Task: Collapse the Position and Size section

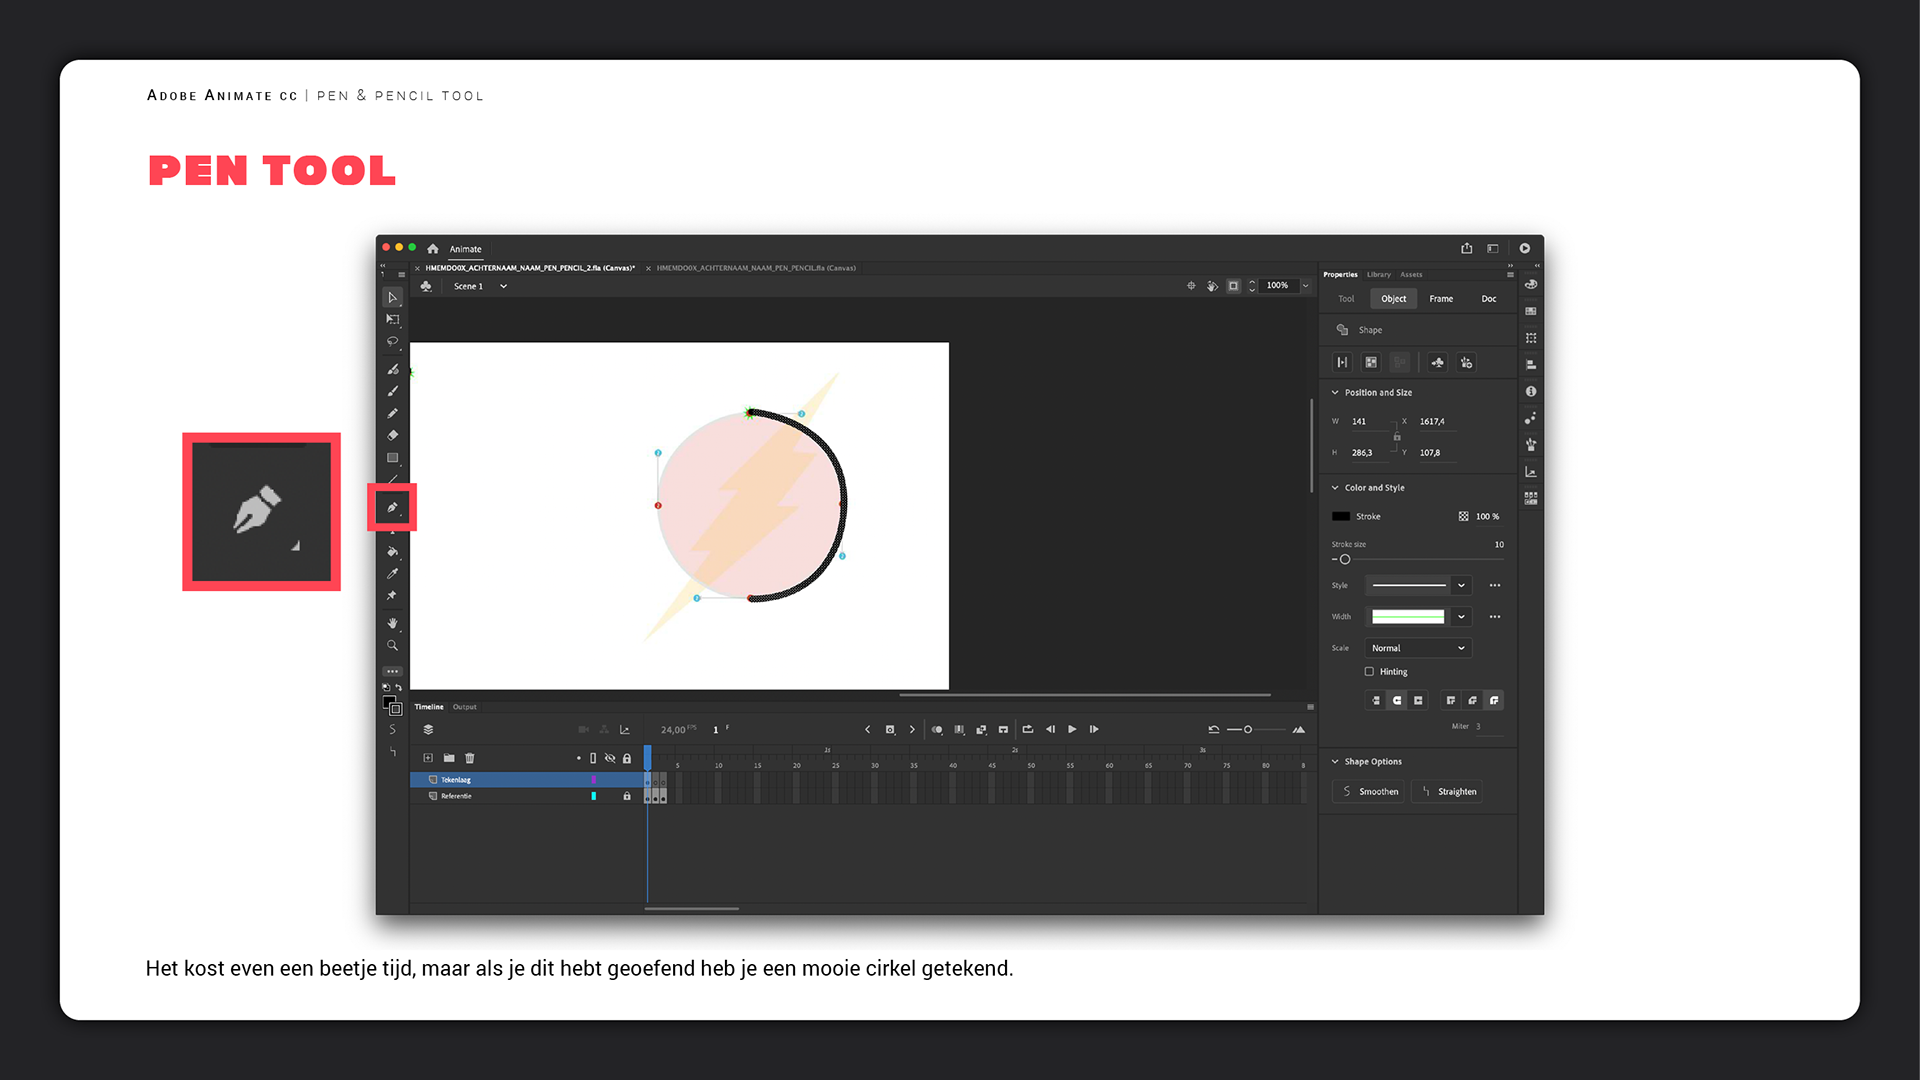Action: [1335, 393]
